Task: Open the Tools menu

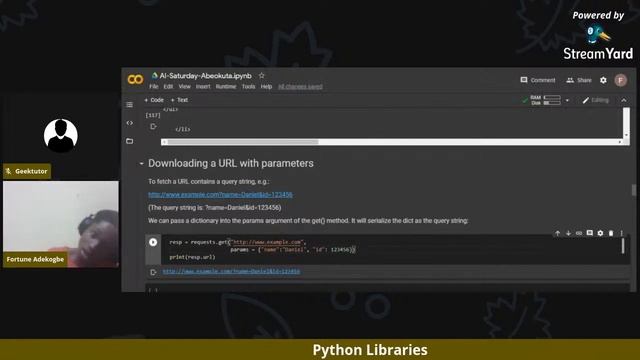Action: (248, 87)
